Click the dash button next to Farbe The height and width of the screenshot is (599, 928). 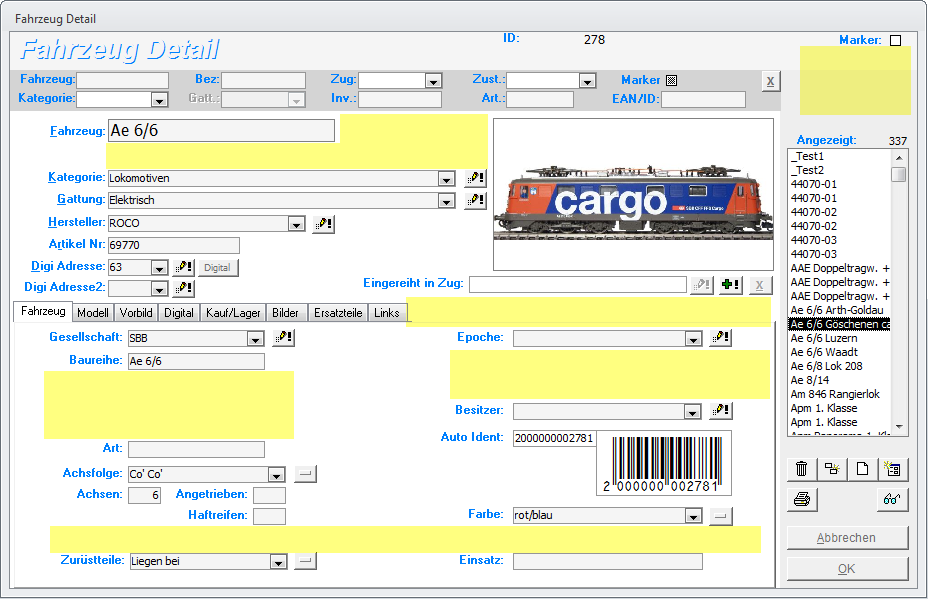coord(721,516)
